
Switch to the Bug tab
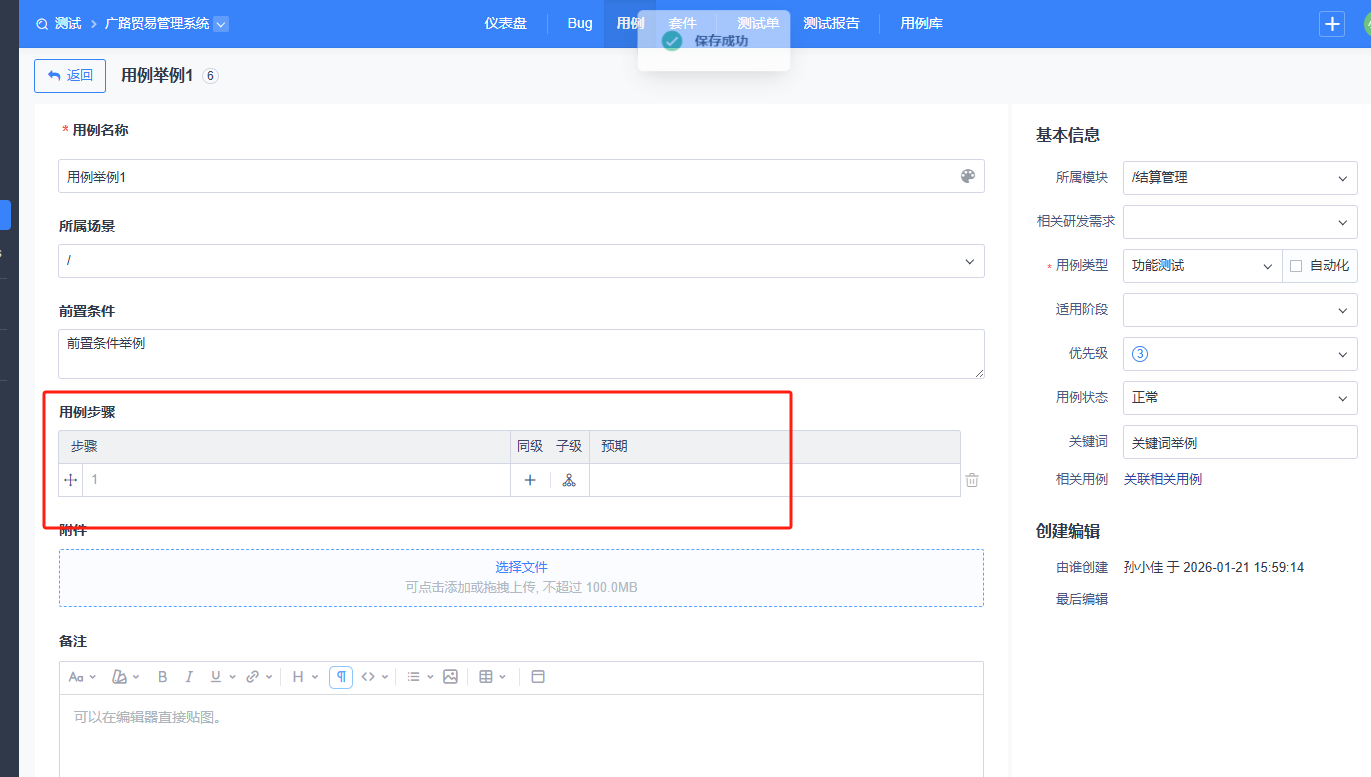580,23
